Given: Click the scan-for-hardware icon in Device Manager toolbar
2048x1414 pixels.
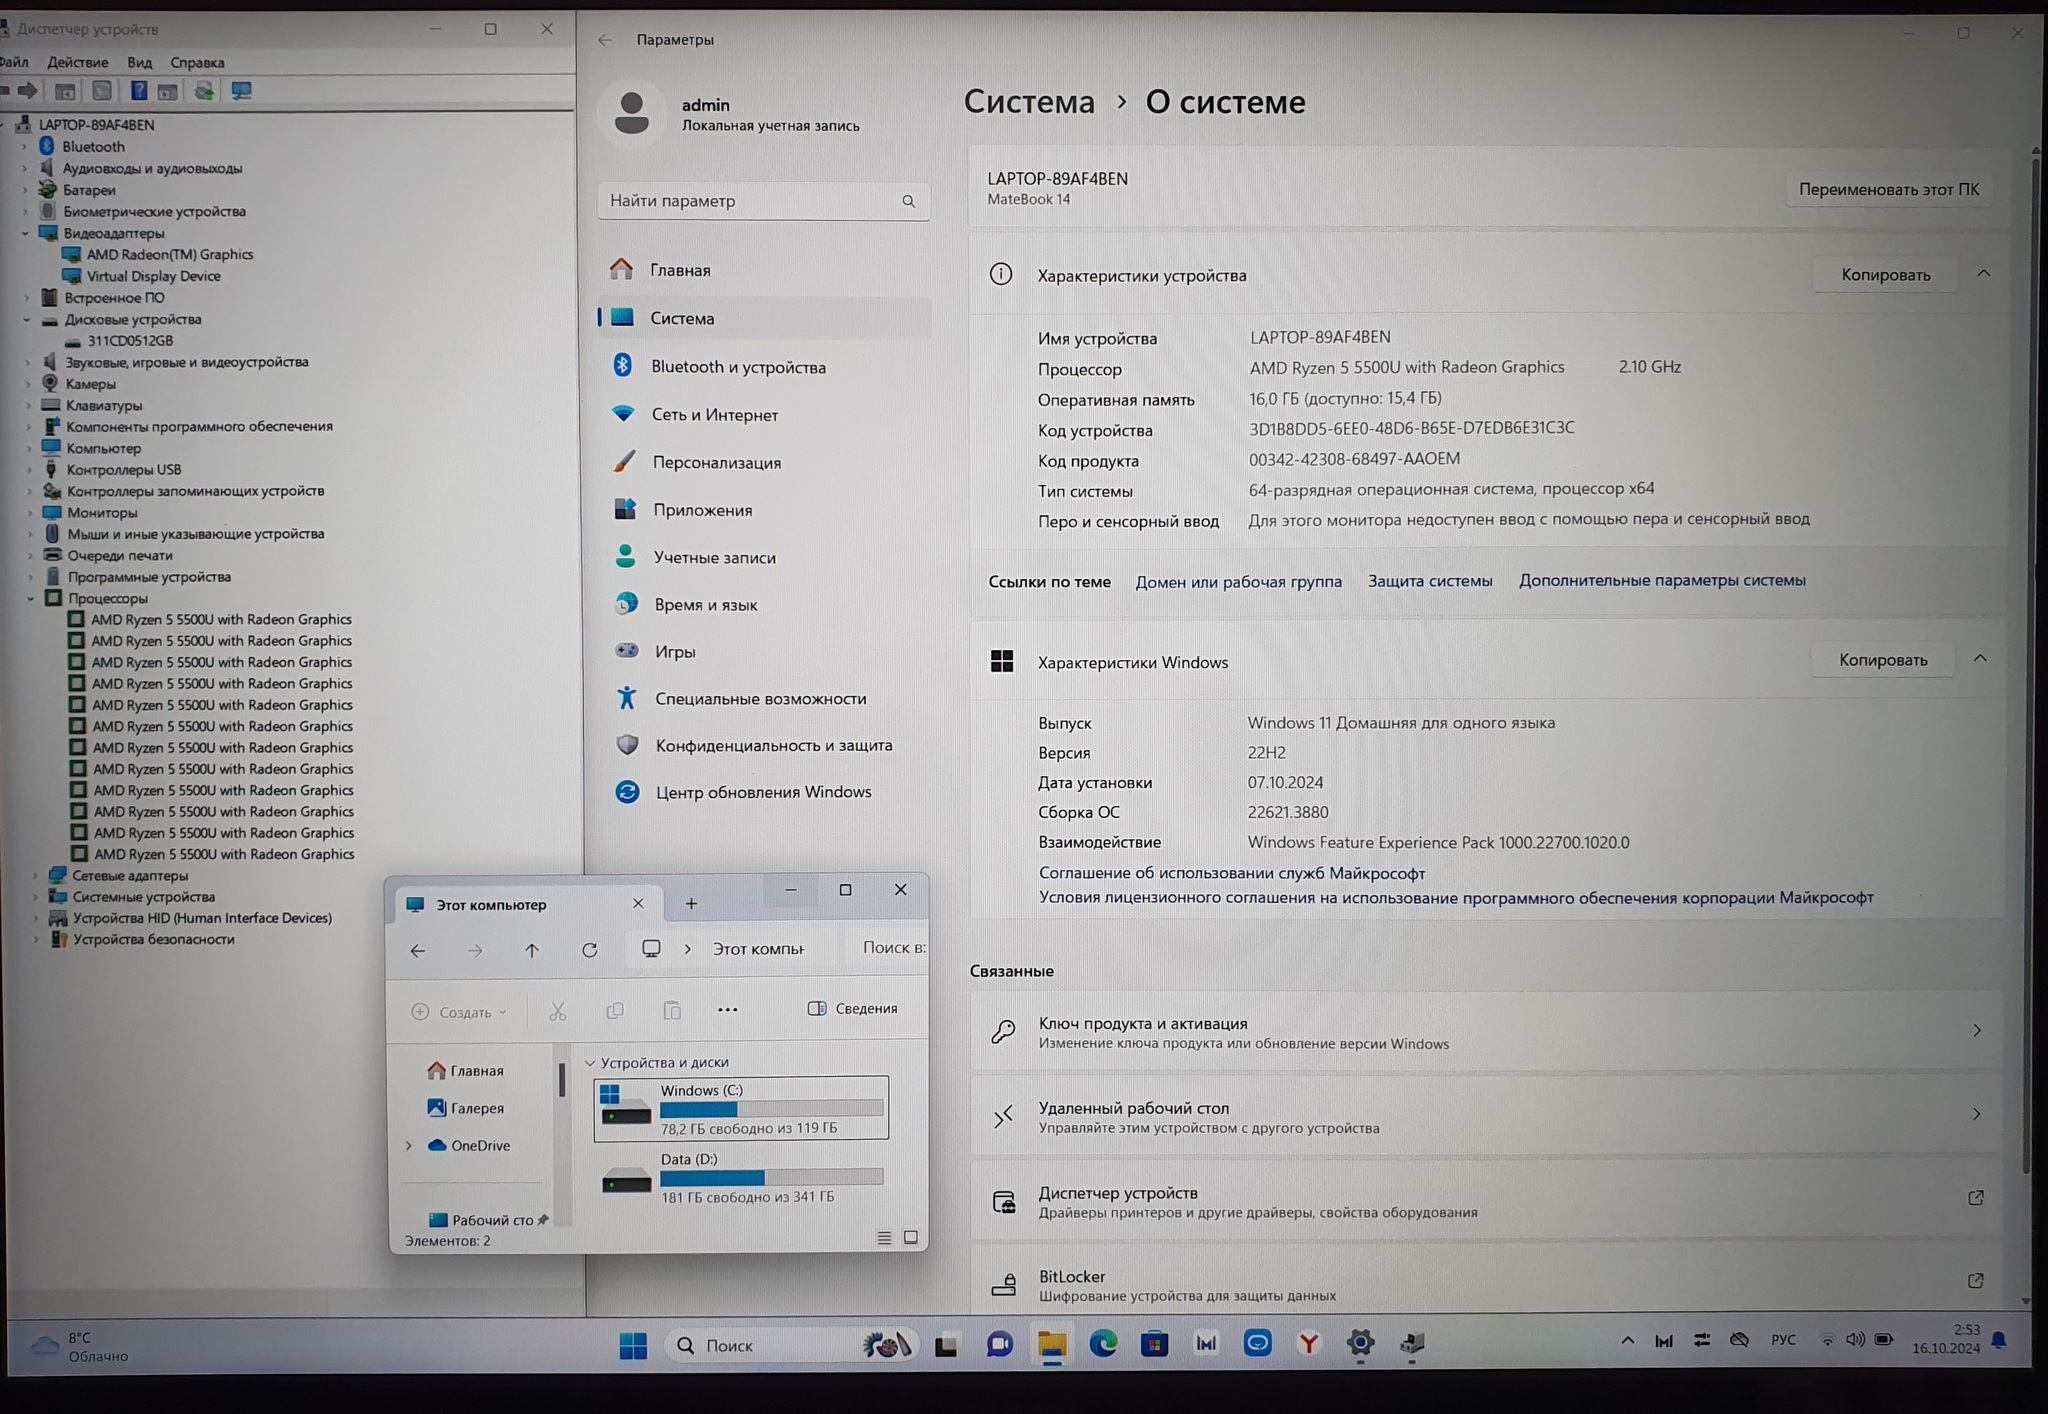Looking at the screenshot, I should (241, 91).
